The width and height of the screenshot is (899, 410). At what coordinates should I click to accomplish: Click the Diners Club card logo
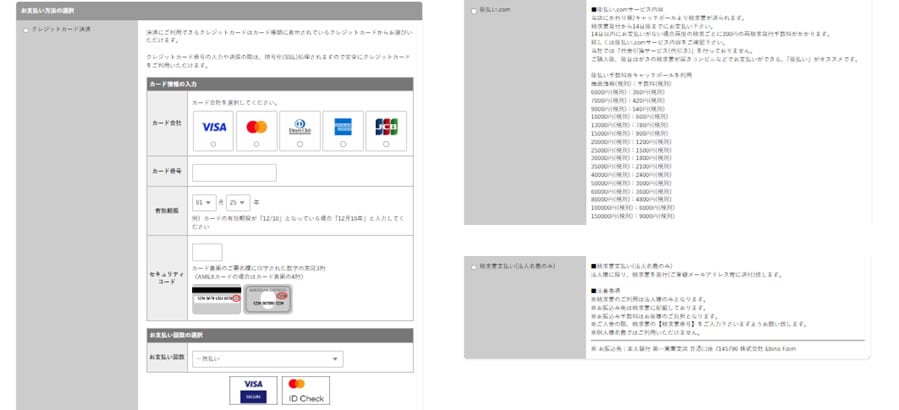point(300,127)
